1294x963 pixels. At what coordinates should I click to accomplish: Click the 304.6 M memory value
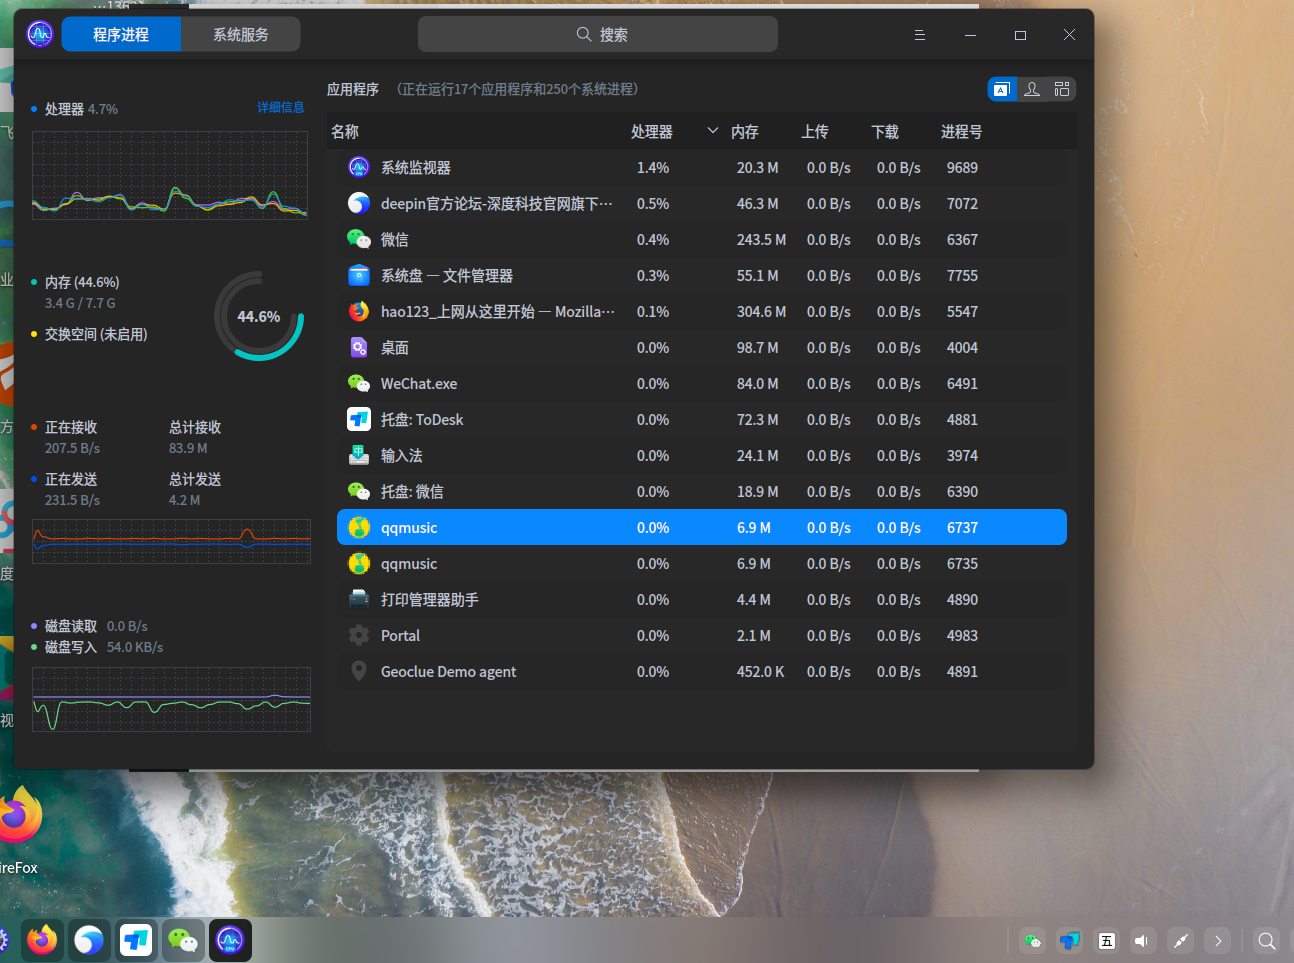761,312
